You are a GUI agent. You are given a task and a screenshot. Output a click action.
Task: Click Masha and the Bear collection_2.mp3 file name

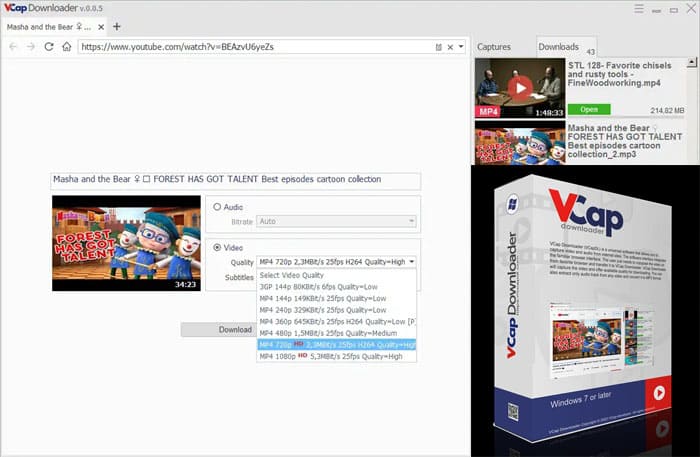click(625, 141)
